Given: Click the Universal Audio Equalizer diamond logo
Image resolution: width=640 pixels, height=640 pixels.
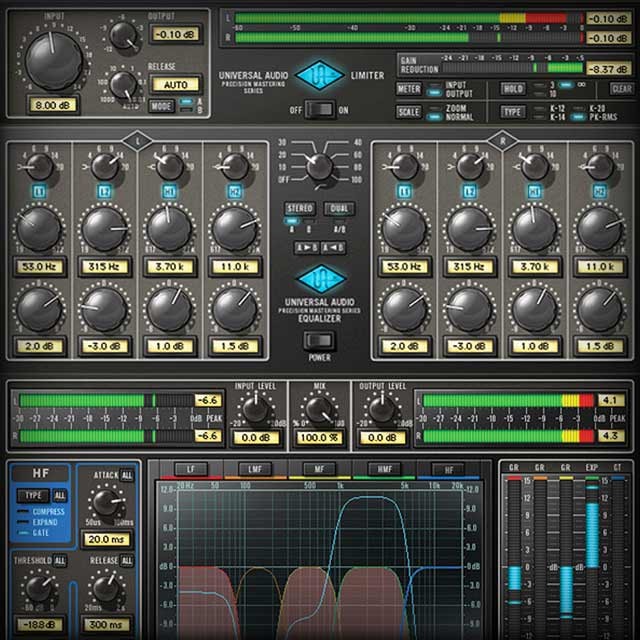Looking at the screenshot, I should pos(319,279).
